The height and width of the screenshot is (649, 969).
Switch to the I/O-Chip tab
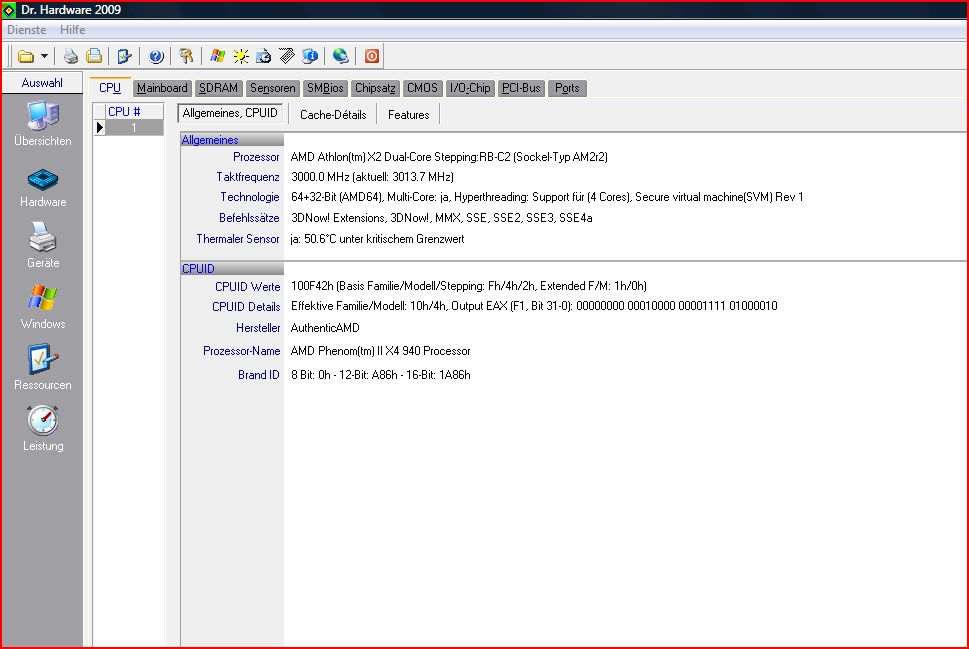tap(470, 88)
